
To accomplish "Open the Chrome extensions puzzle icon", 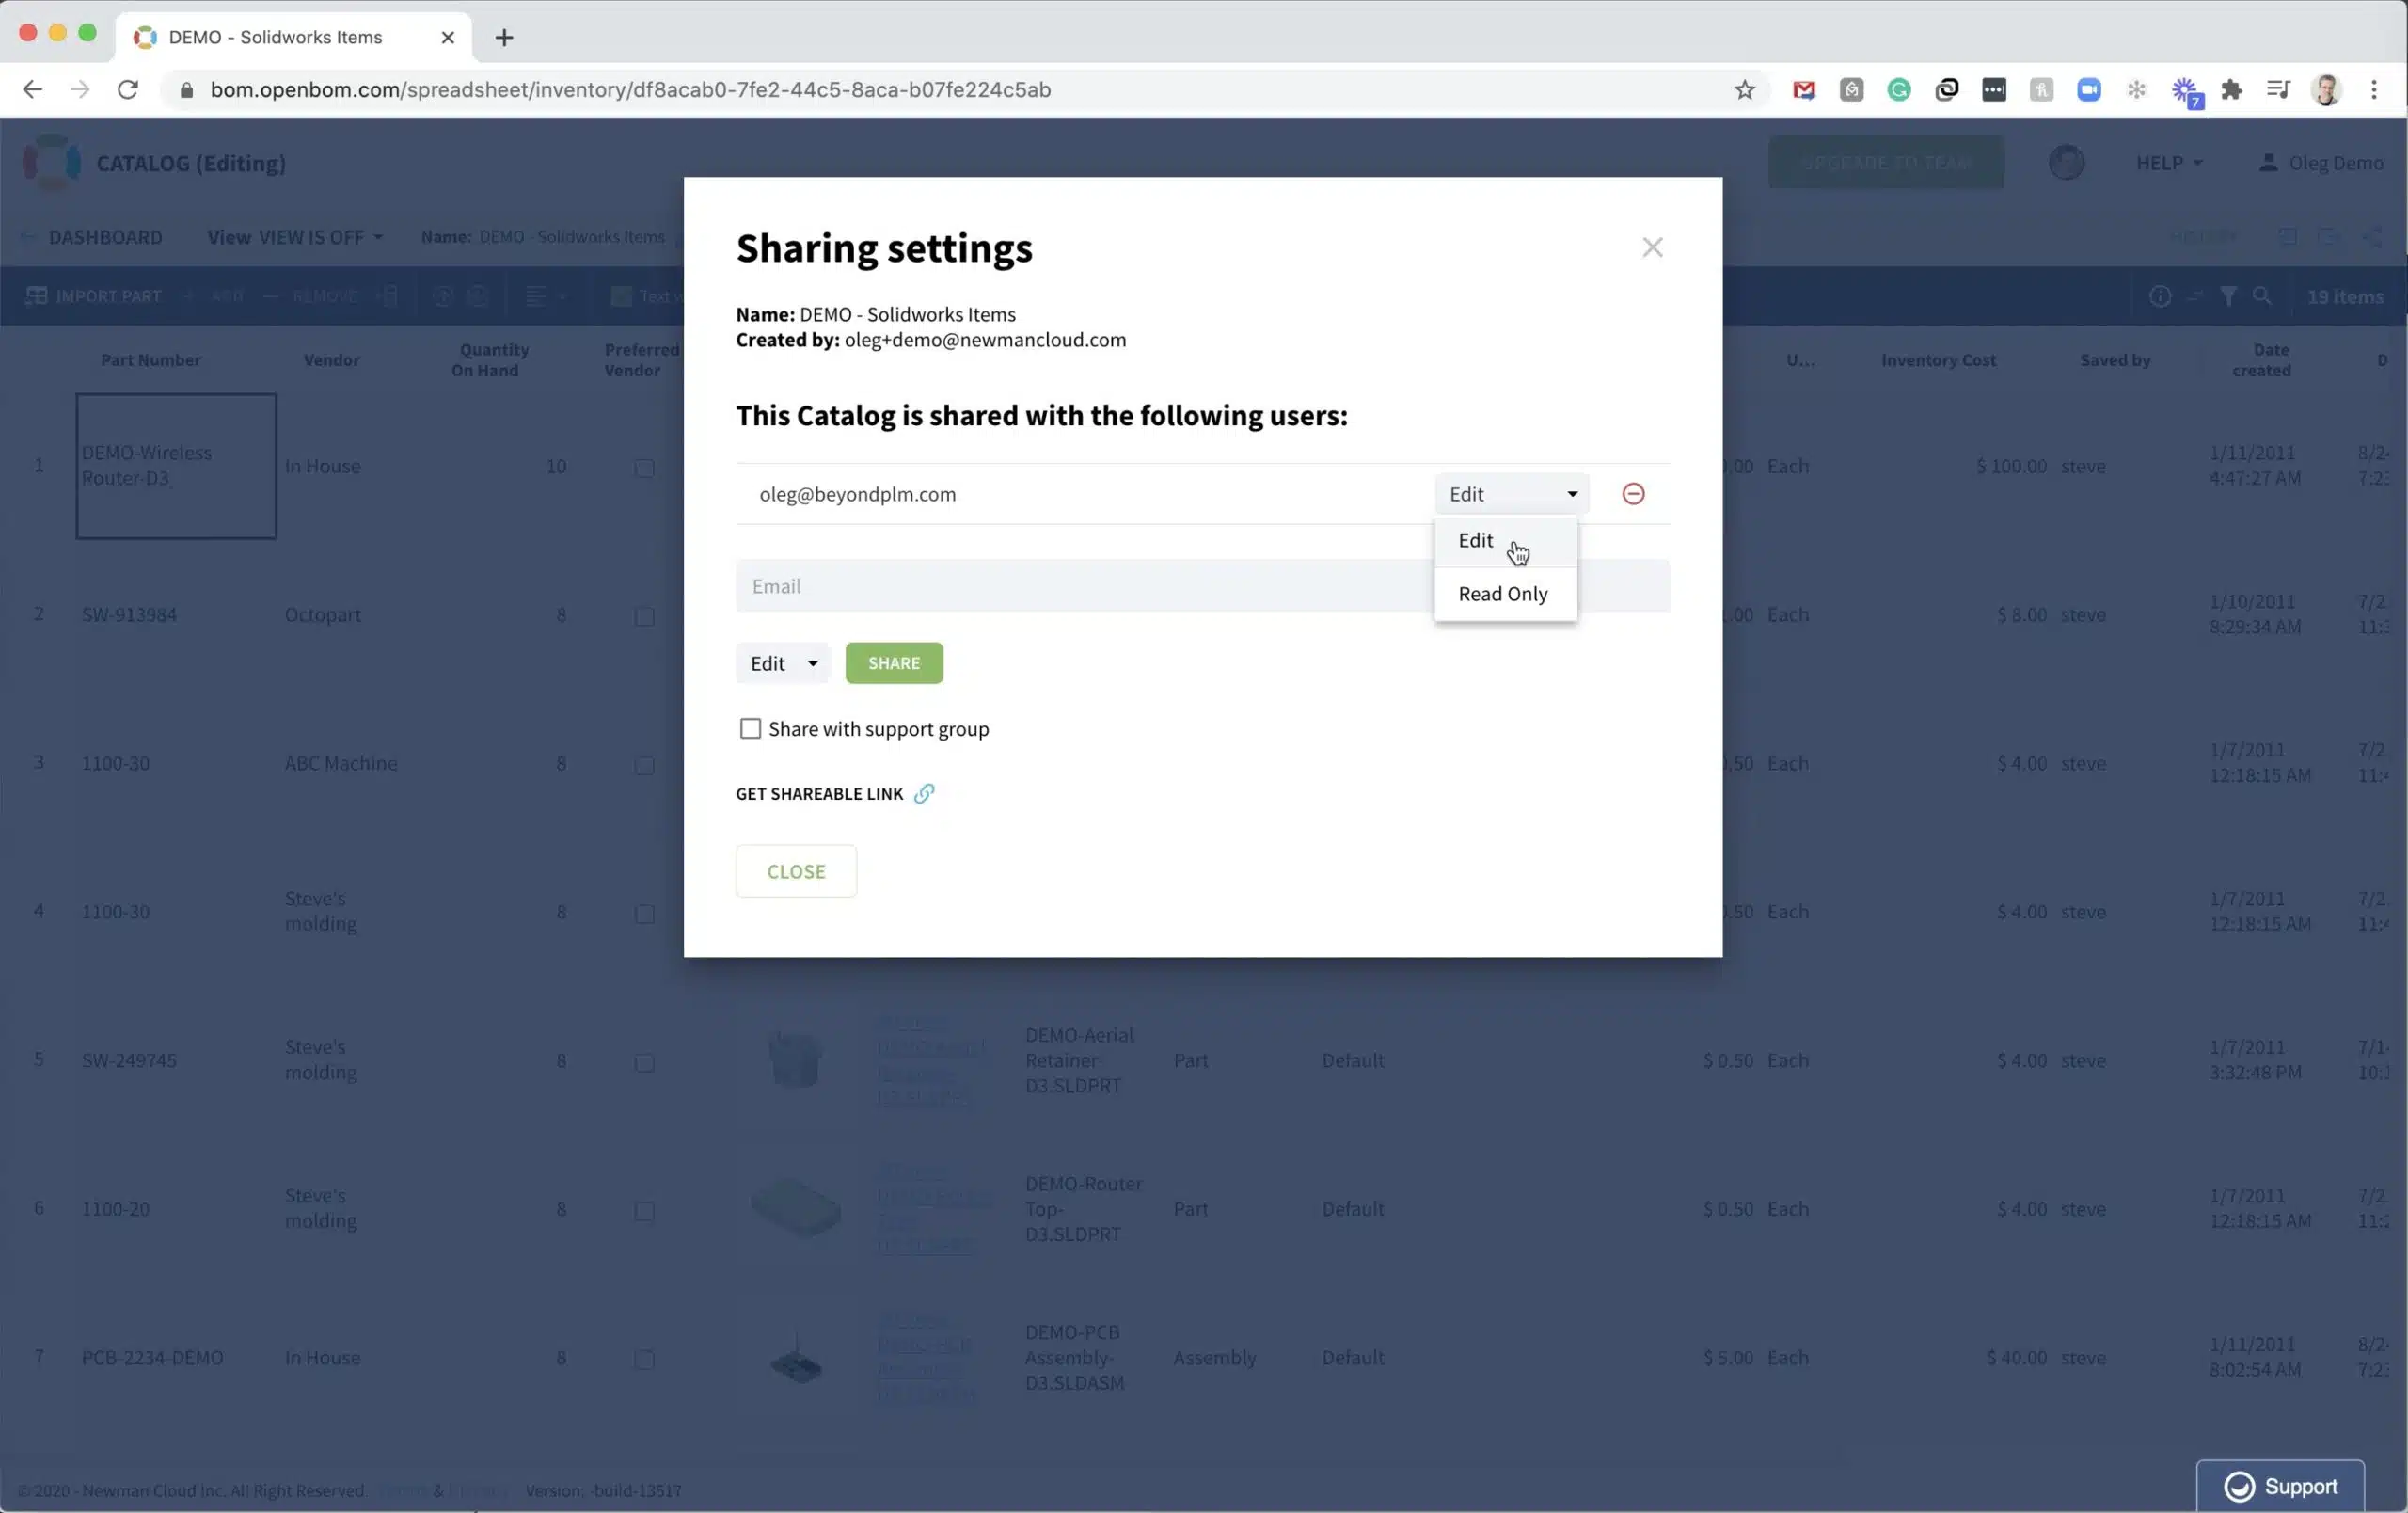I will coord(2232,90).
